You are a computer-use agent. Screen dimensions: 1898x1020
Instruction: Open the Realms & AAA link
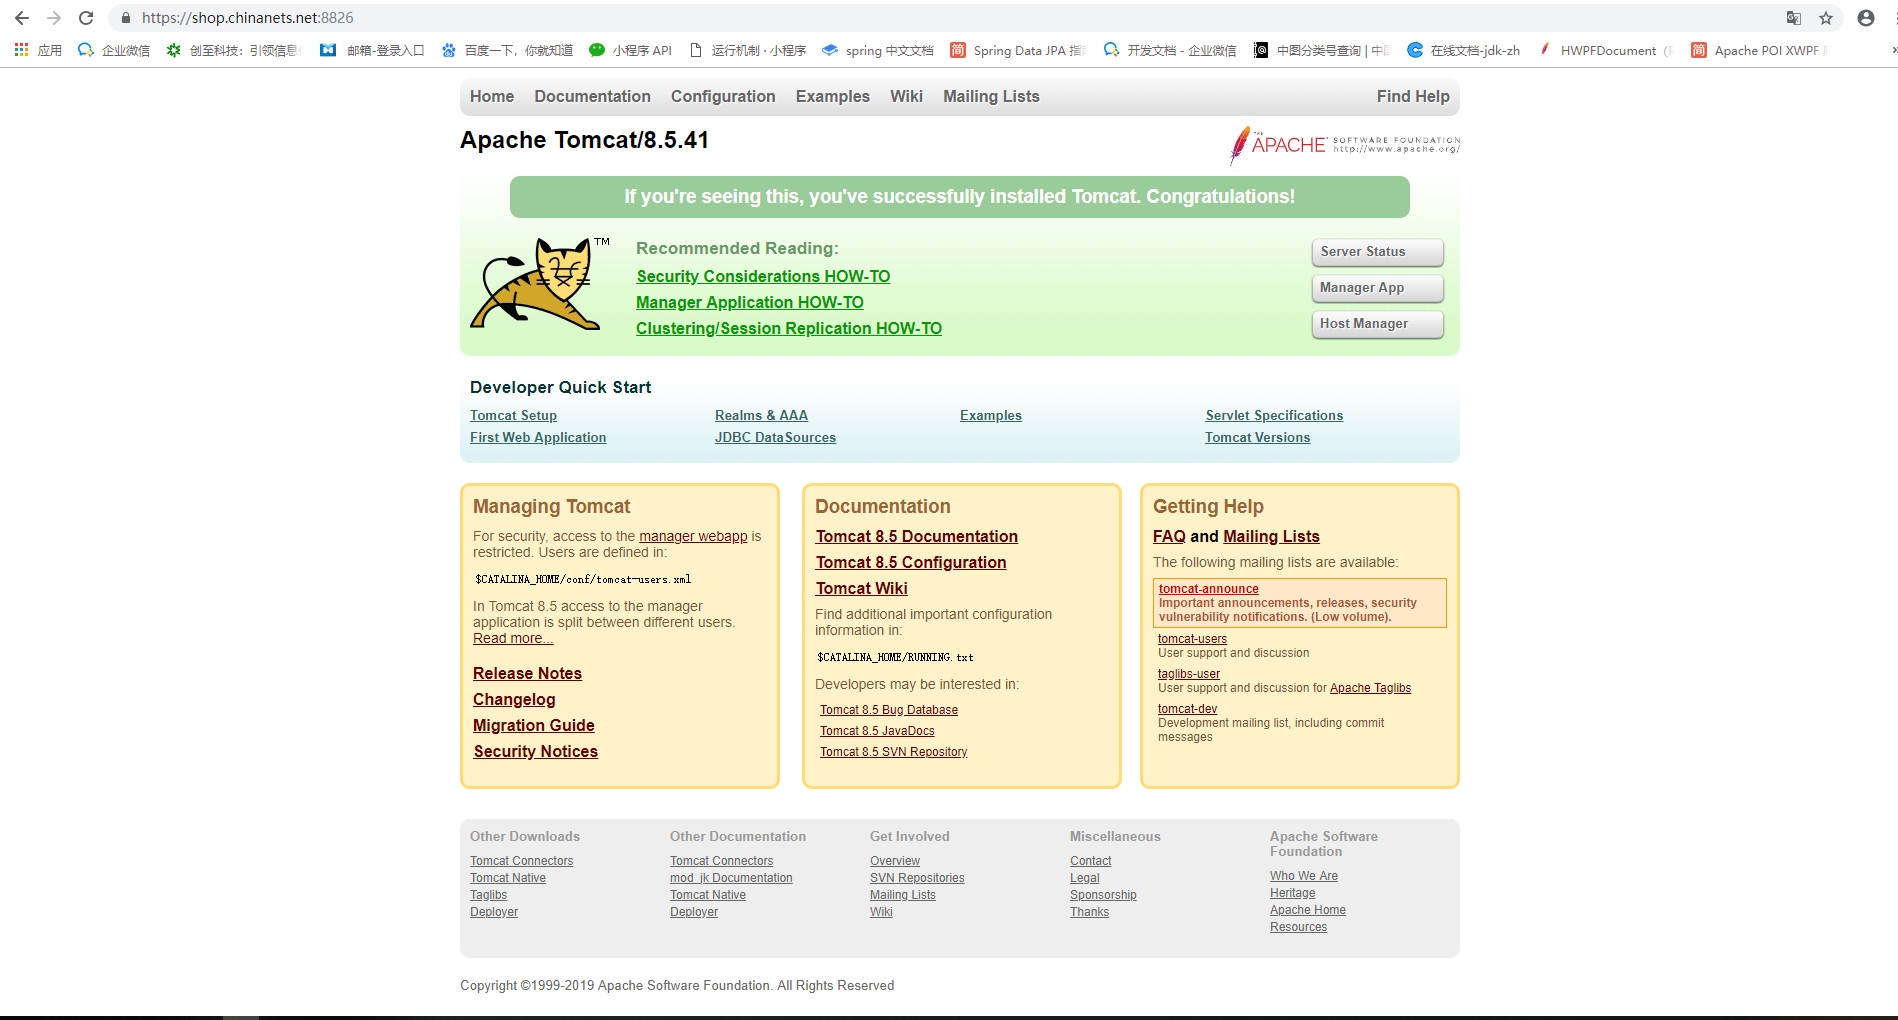pyautogui.click(x=761, y=415)
